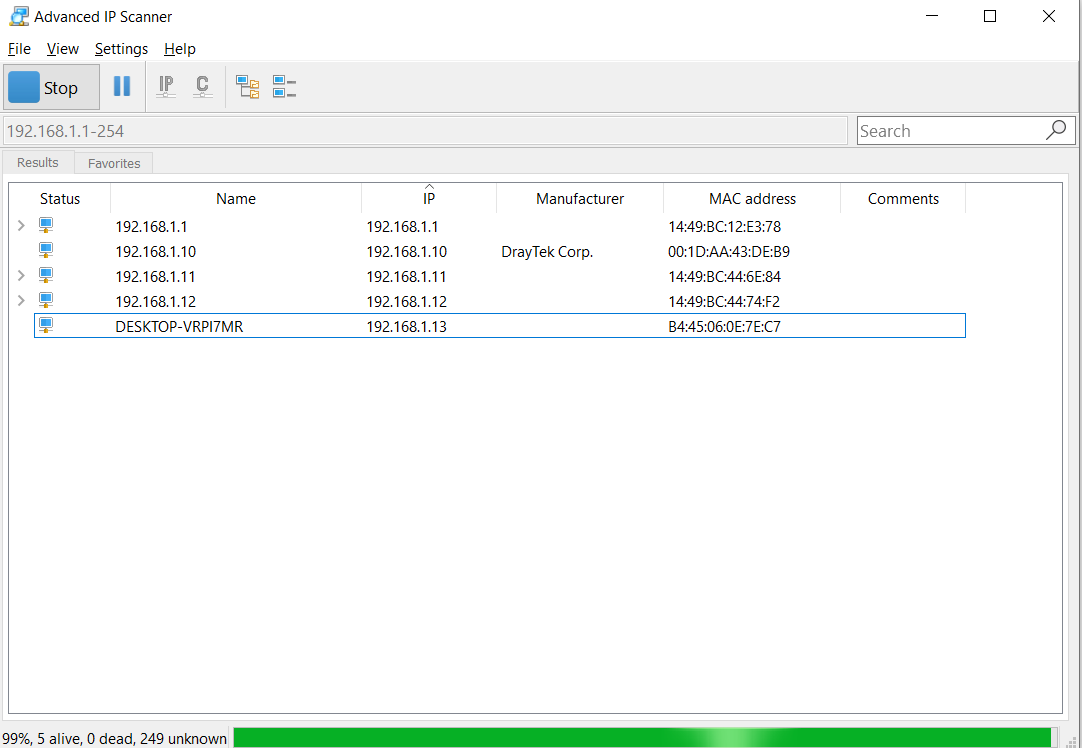Sort by the Comments column header
The height and width of the screenshot is (748, 1082).
click(903, 199)
